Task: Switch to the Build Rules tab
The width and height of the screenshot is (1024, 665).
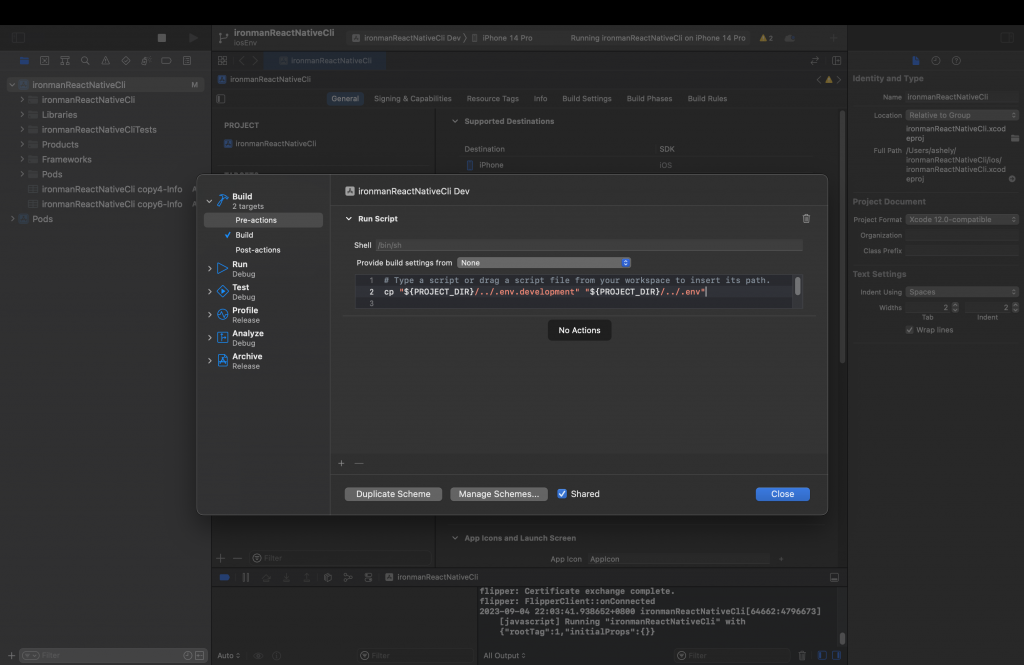Action: tap(707, 99)
